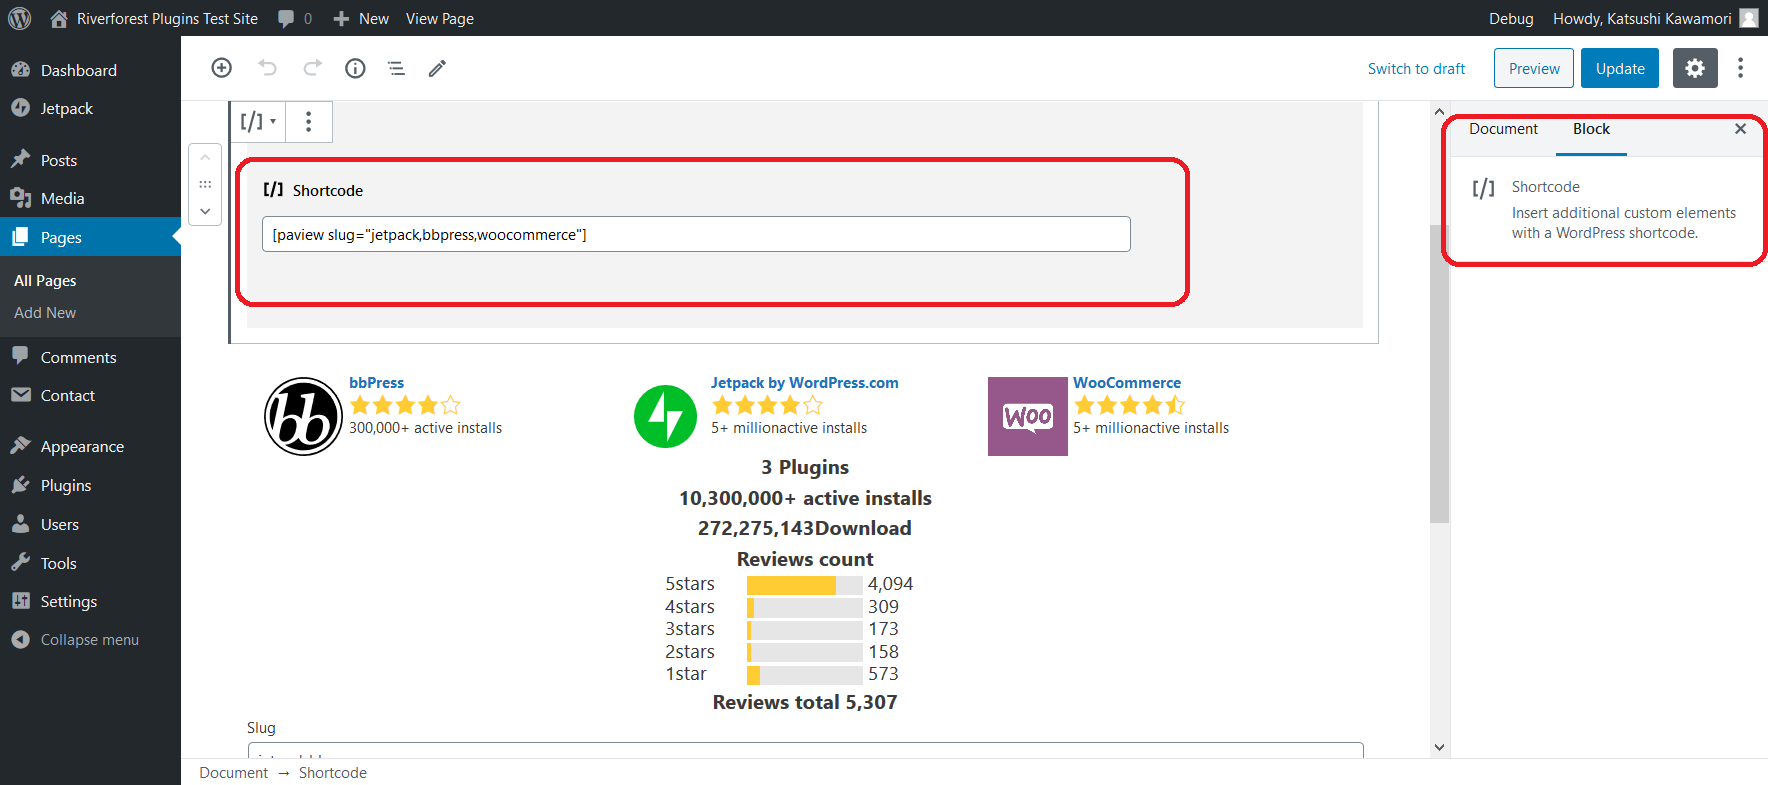Switch to the Block tab
Viewport: 1768px width, 785px height.
[x=1591, y=129]
